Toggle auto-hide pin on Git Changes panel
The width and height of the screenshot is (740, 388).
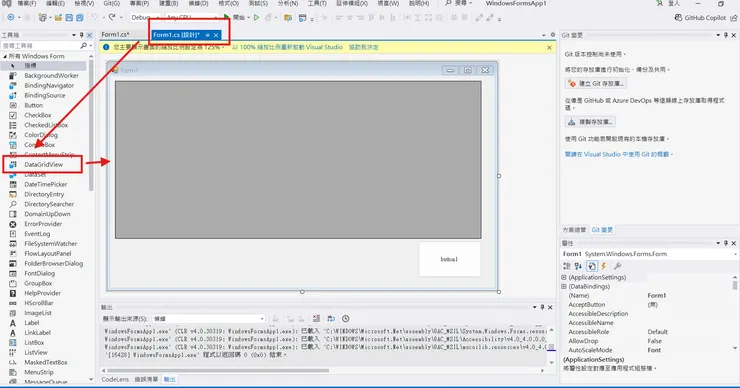coord(726,35)
